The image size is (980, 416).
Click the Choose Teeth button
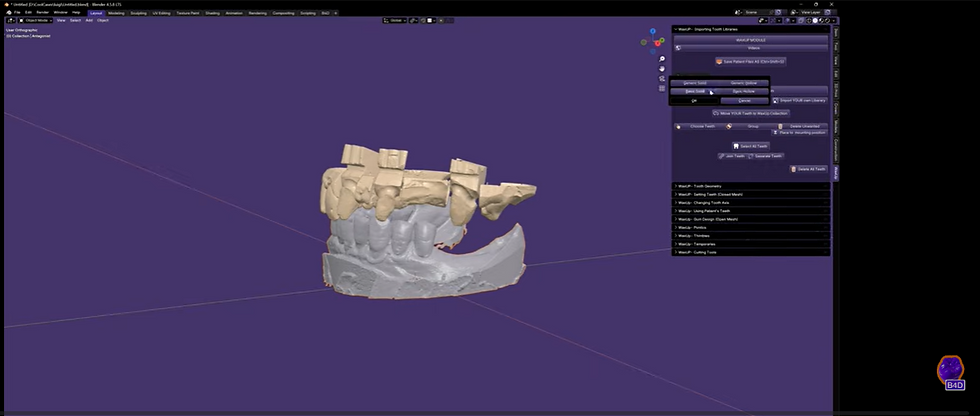[699, 126]
